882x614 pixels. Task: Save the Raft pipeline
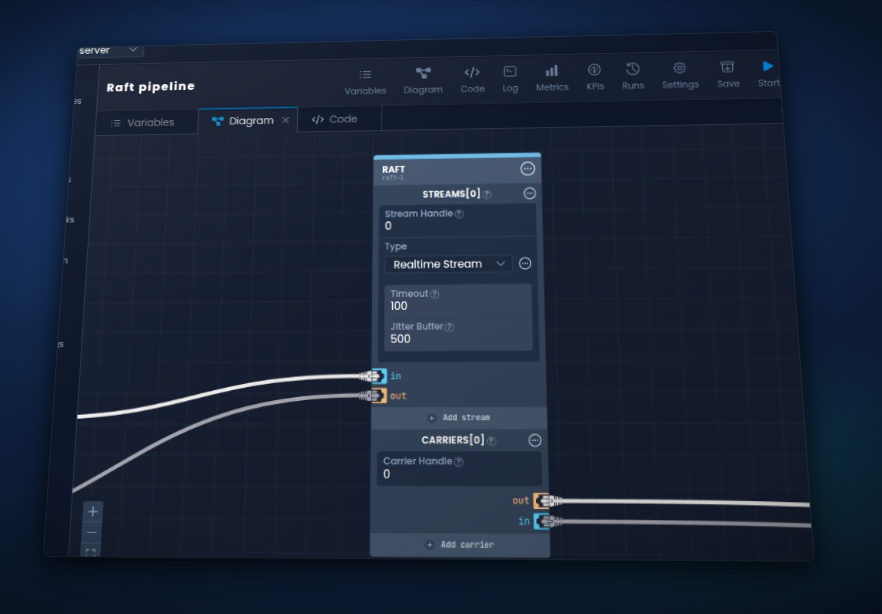tap(728, 73)
